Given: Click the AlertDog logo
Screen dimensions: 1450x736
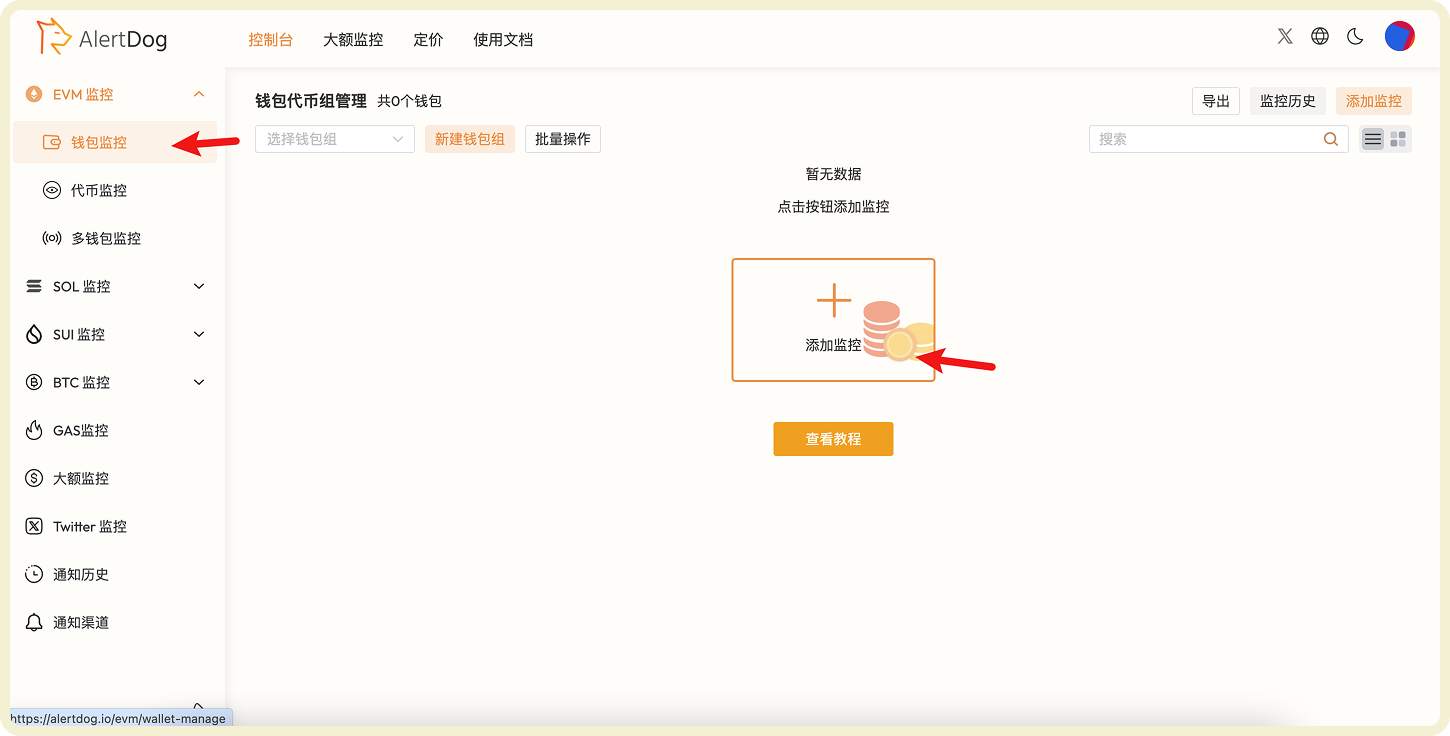Looking at the screenshot, I should point(100,38).
